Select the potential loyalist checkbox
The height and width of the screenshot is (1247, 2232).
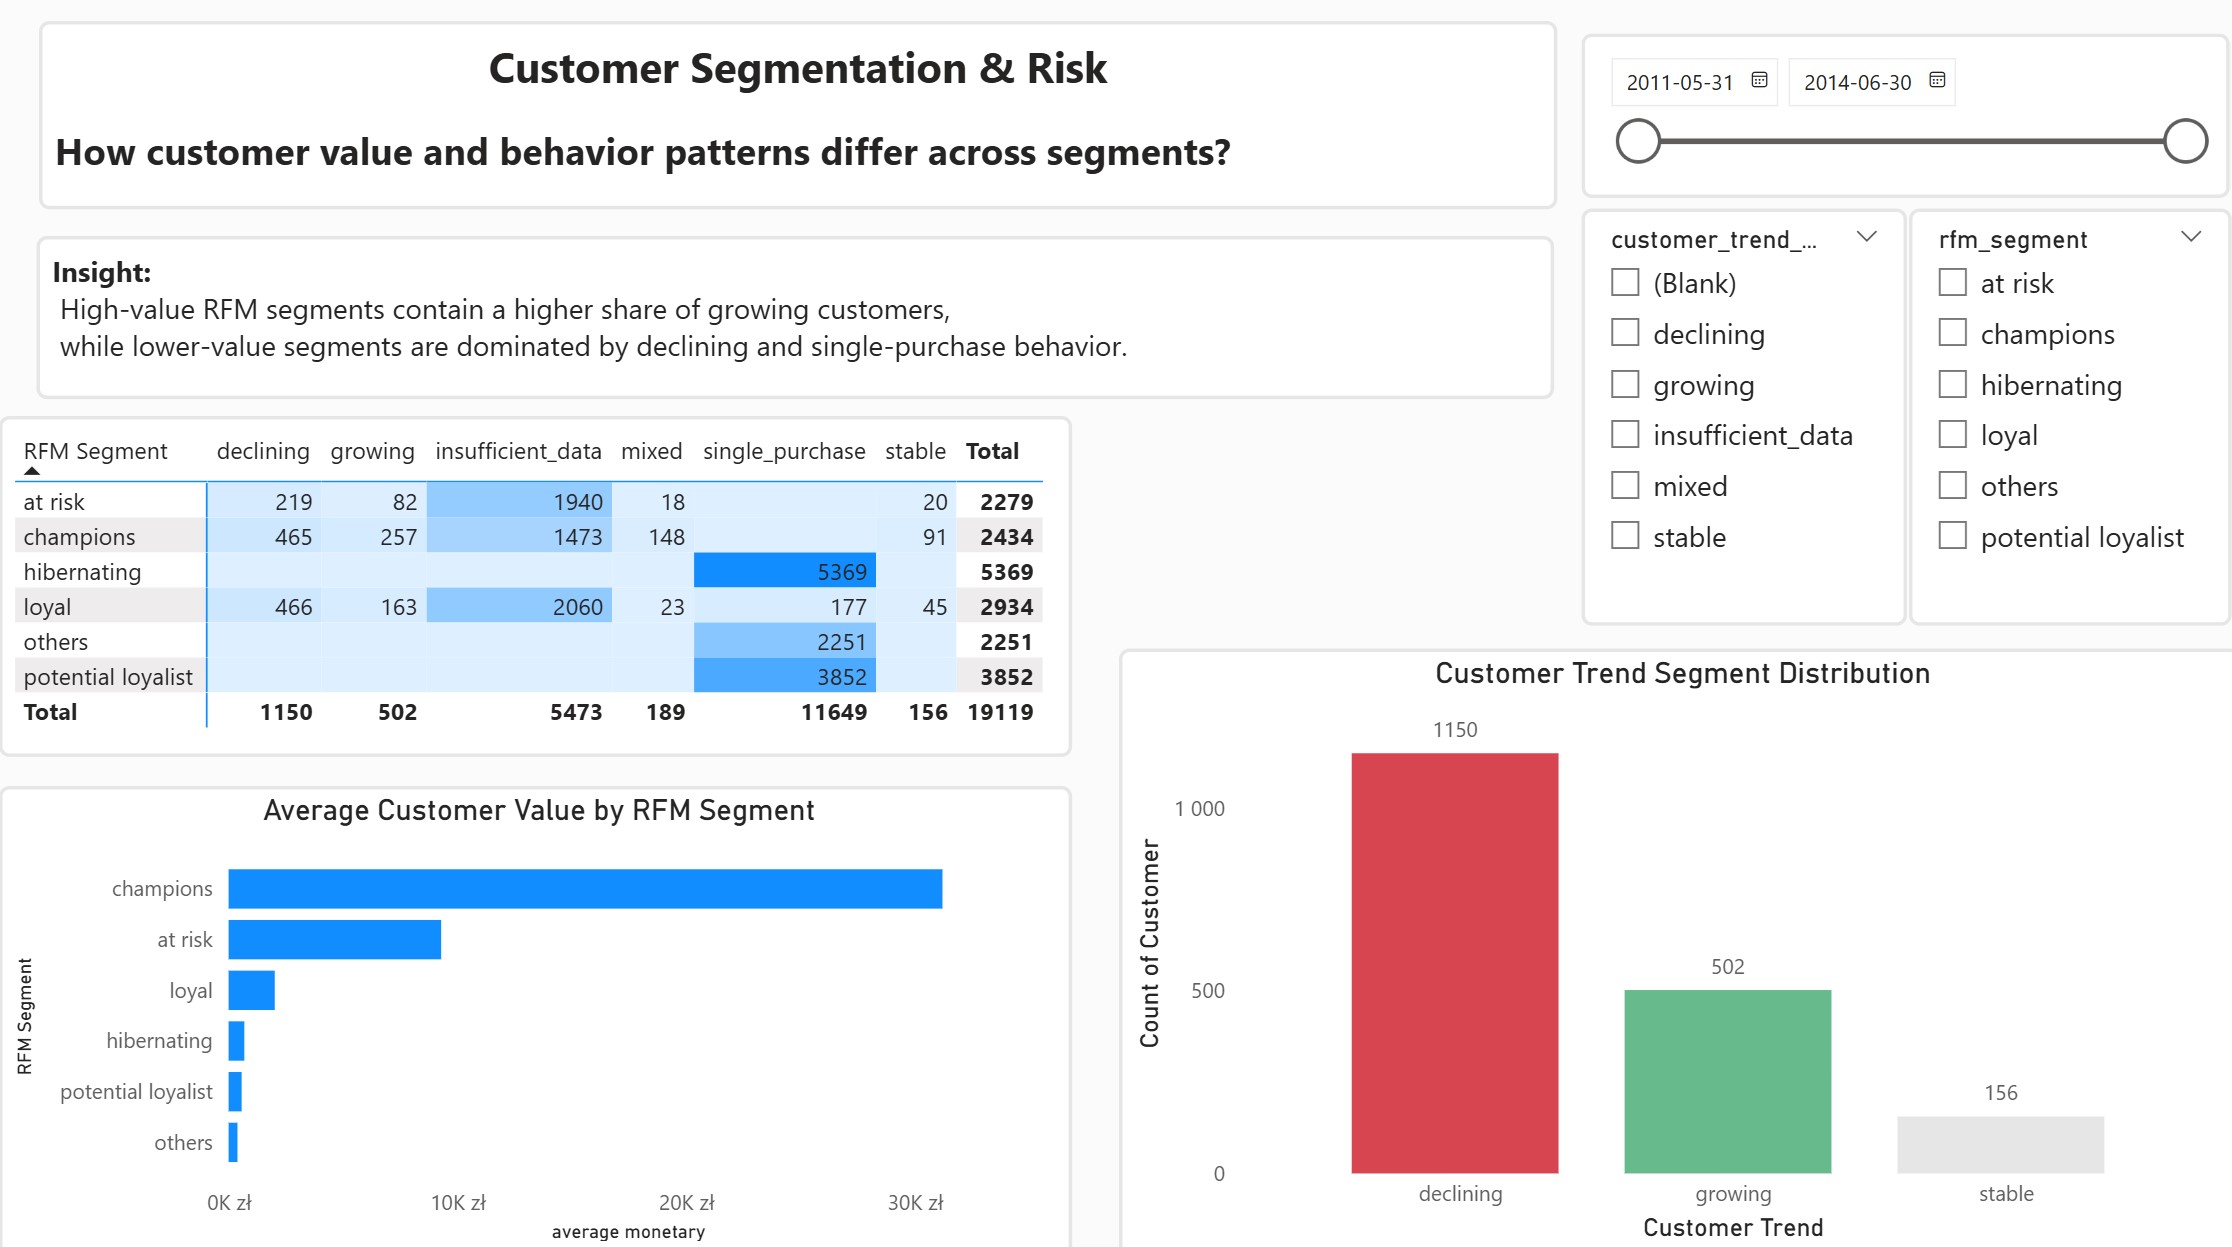[x=1952, y=536]
